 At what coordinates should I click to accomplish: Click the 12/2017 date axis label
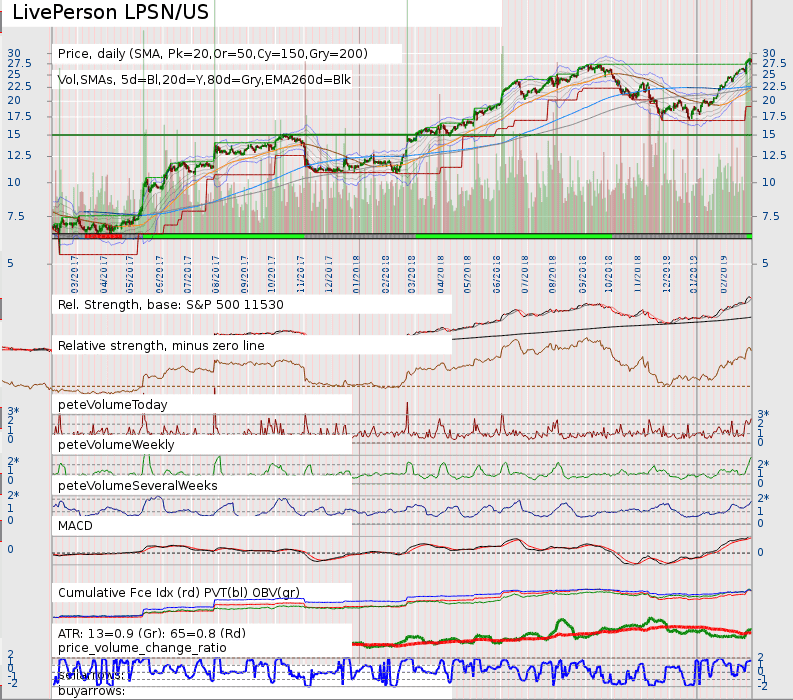click(329, 275)
